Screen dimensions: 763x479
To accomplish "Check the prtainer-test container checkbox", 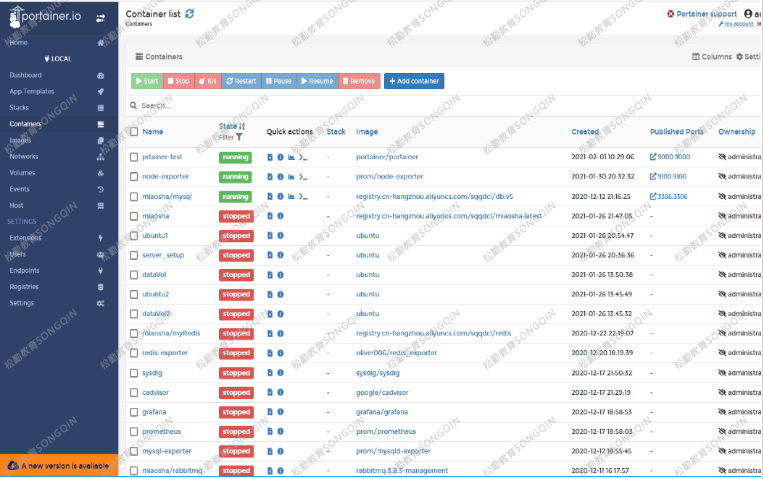I will pyautogui.click(x=134, y=157).
